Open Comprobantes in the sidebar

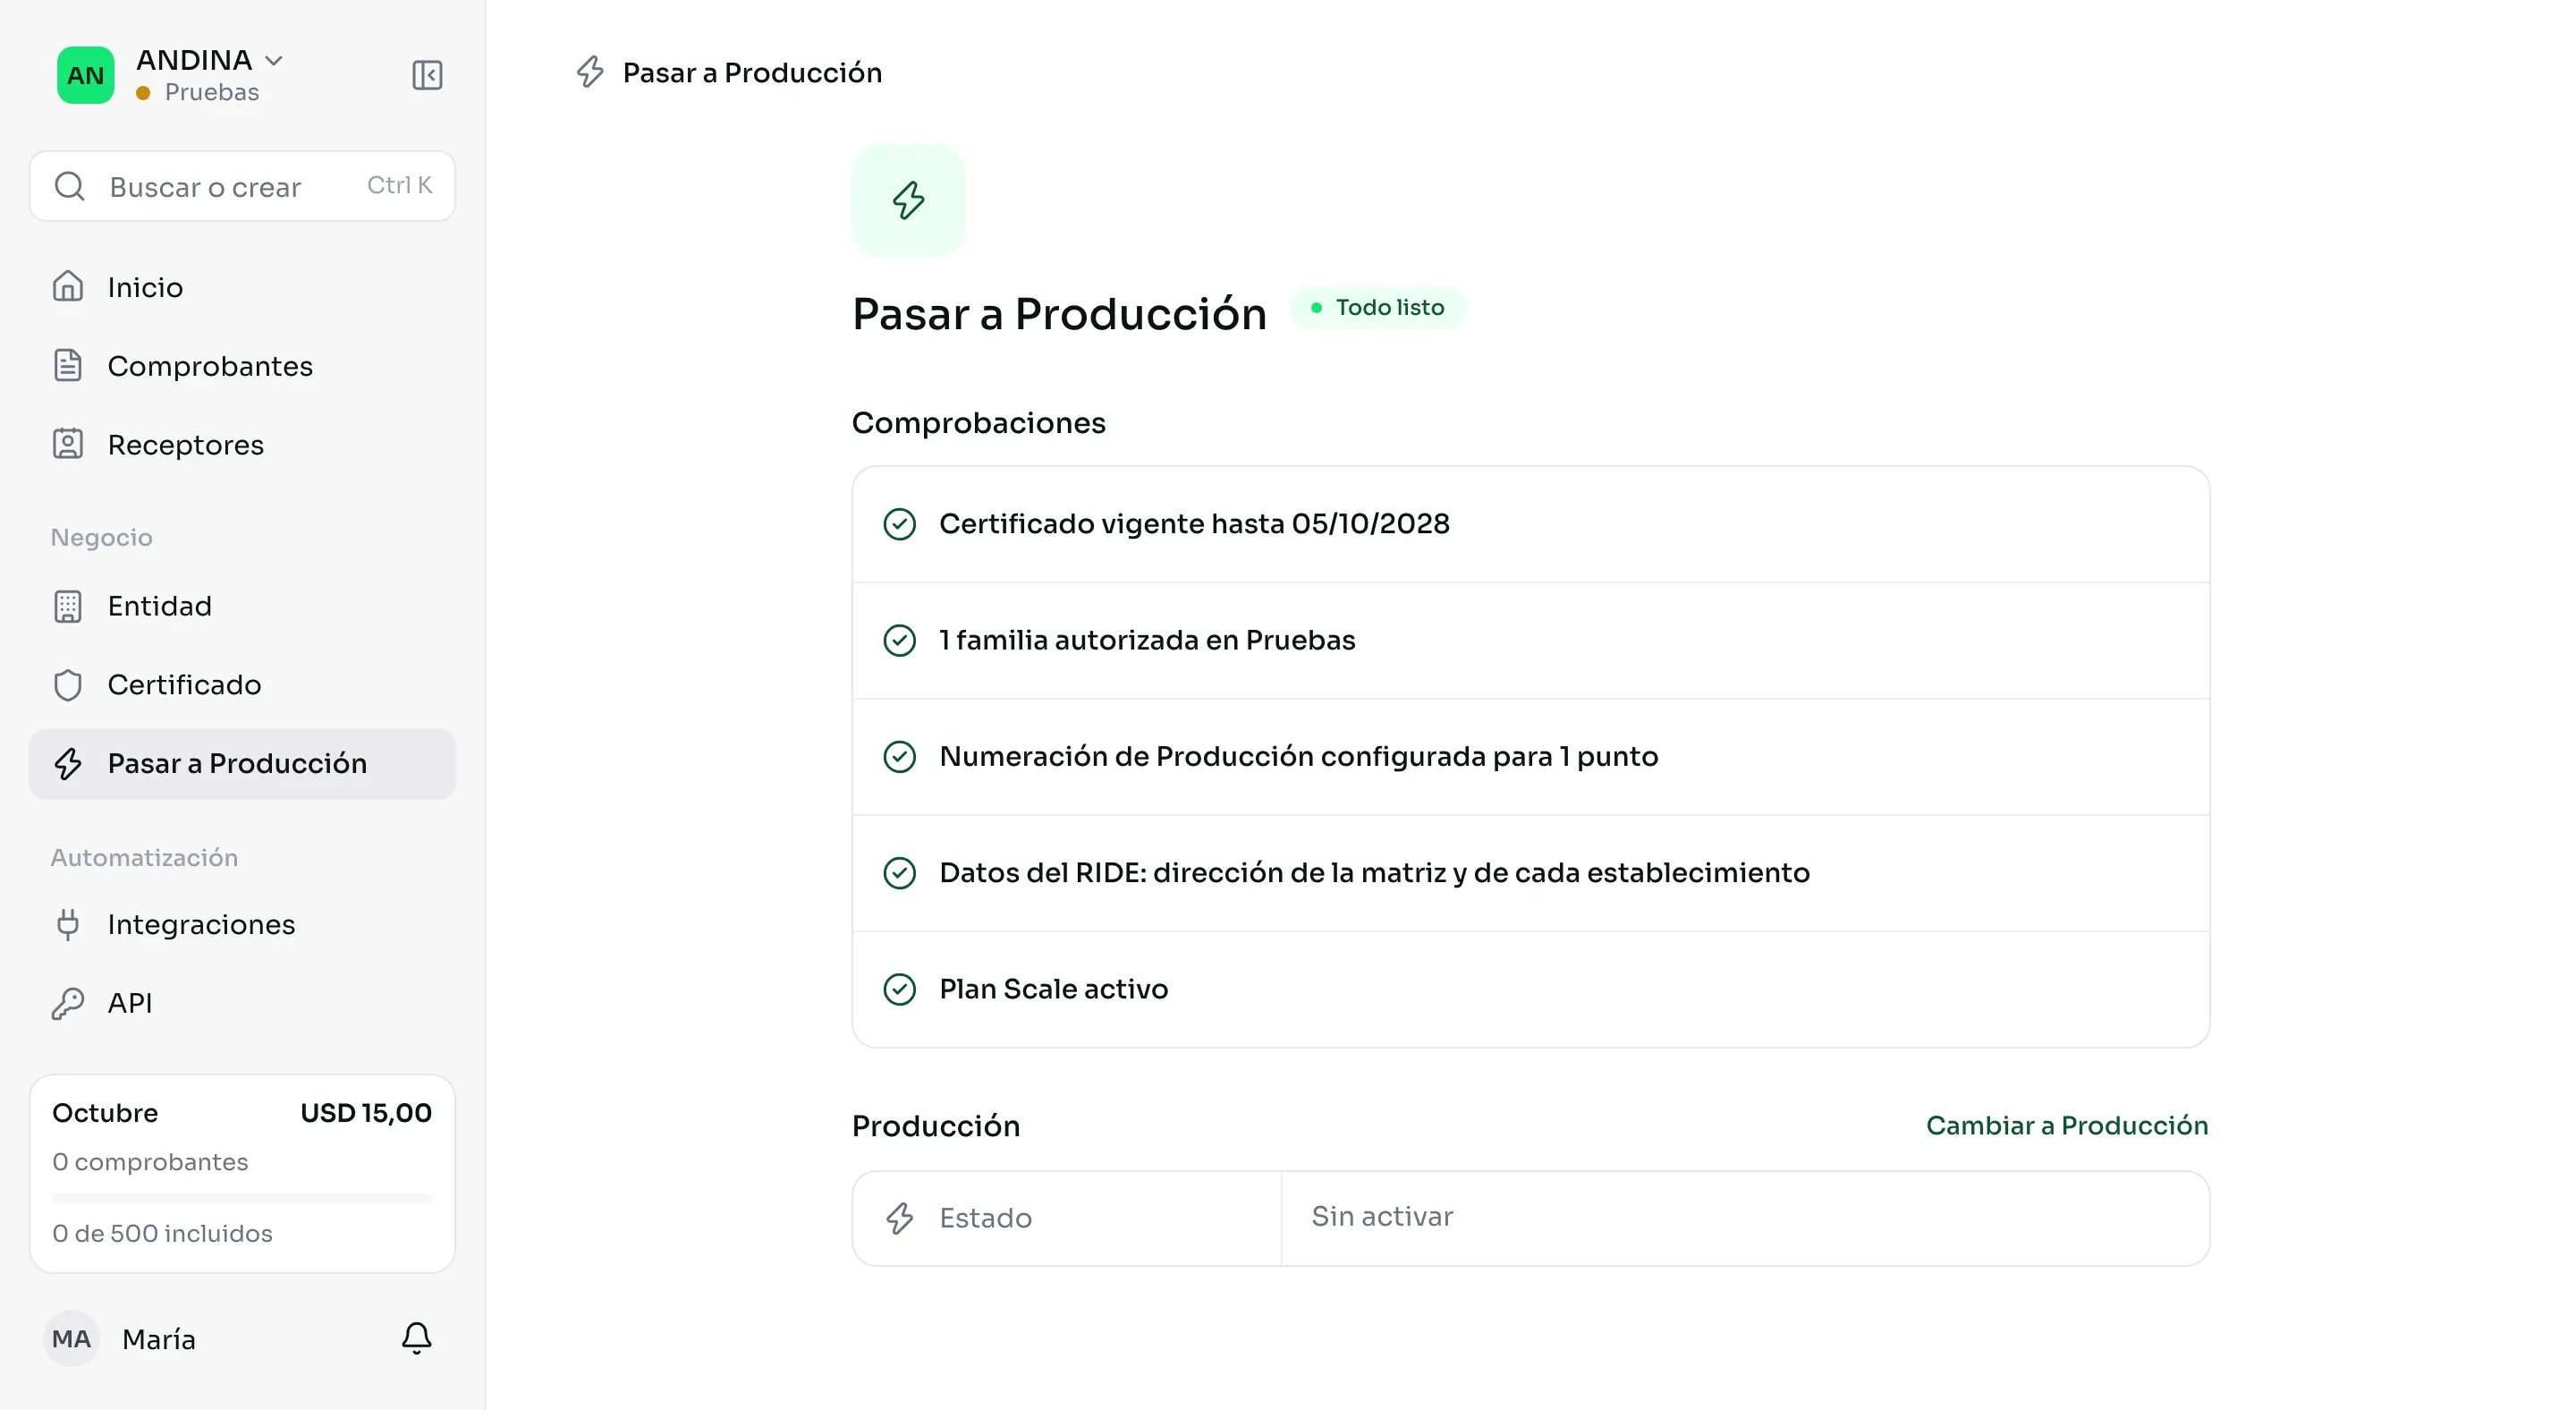click(x=242, y=366)
